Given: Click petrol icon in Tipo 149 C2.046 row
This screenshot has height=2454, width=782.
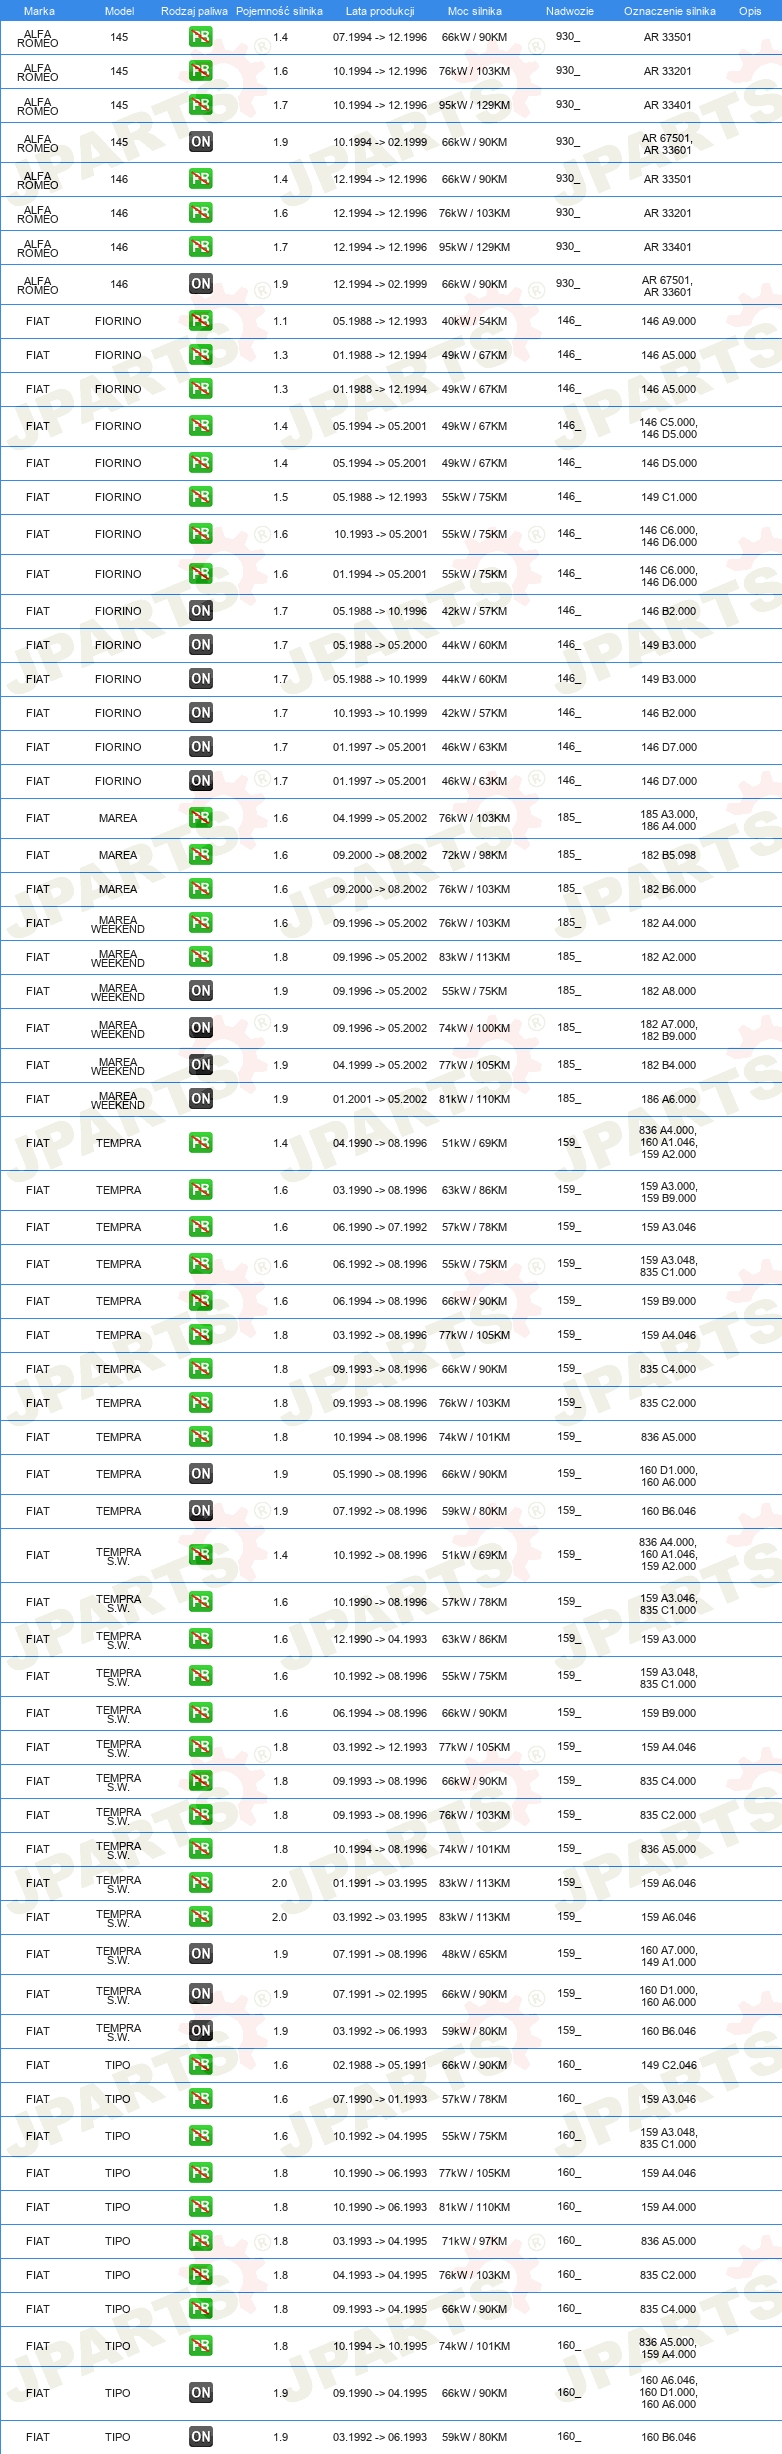Looking at the screenshot, I should pyautogui.click(x=201, y=2065).
